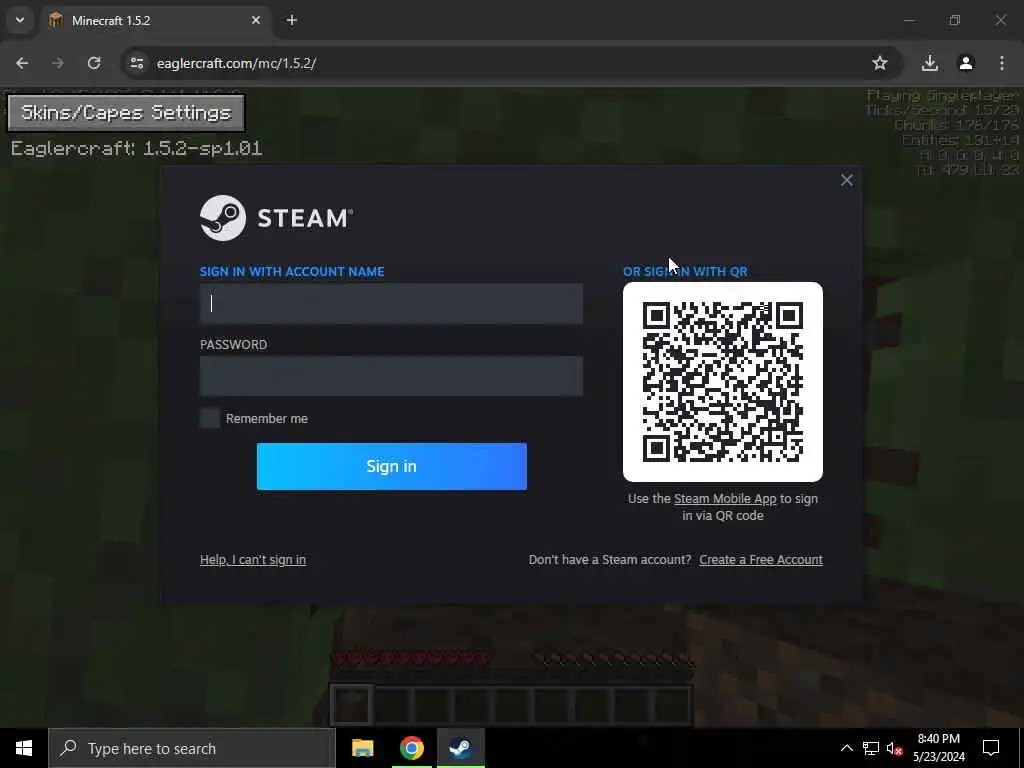Viewport: 1024px width, 768px height.
Task: Open Skins/Capes Settings in Eaglercraft
Action: click(126, 112)
